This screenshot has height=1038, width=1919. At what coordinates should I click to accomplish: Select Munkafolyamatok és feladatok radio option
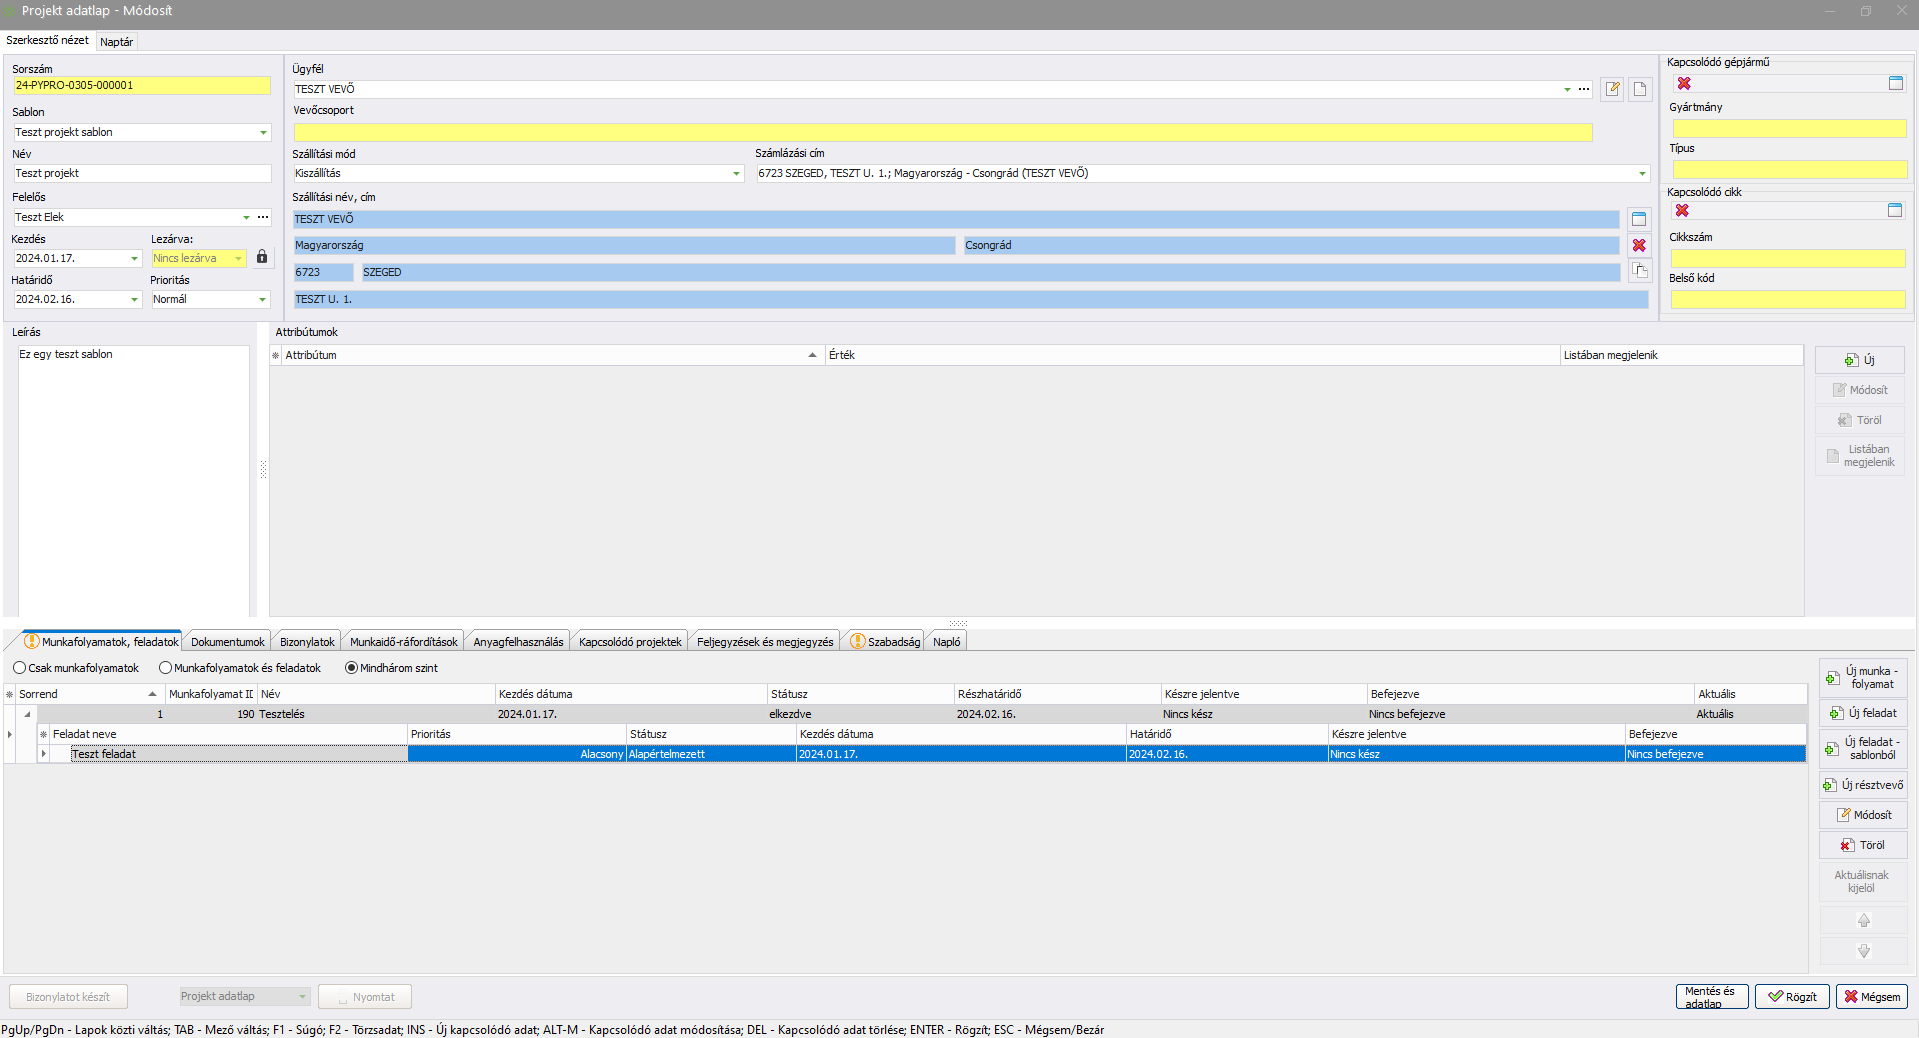pos(166,668)
